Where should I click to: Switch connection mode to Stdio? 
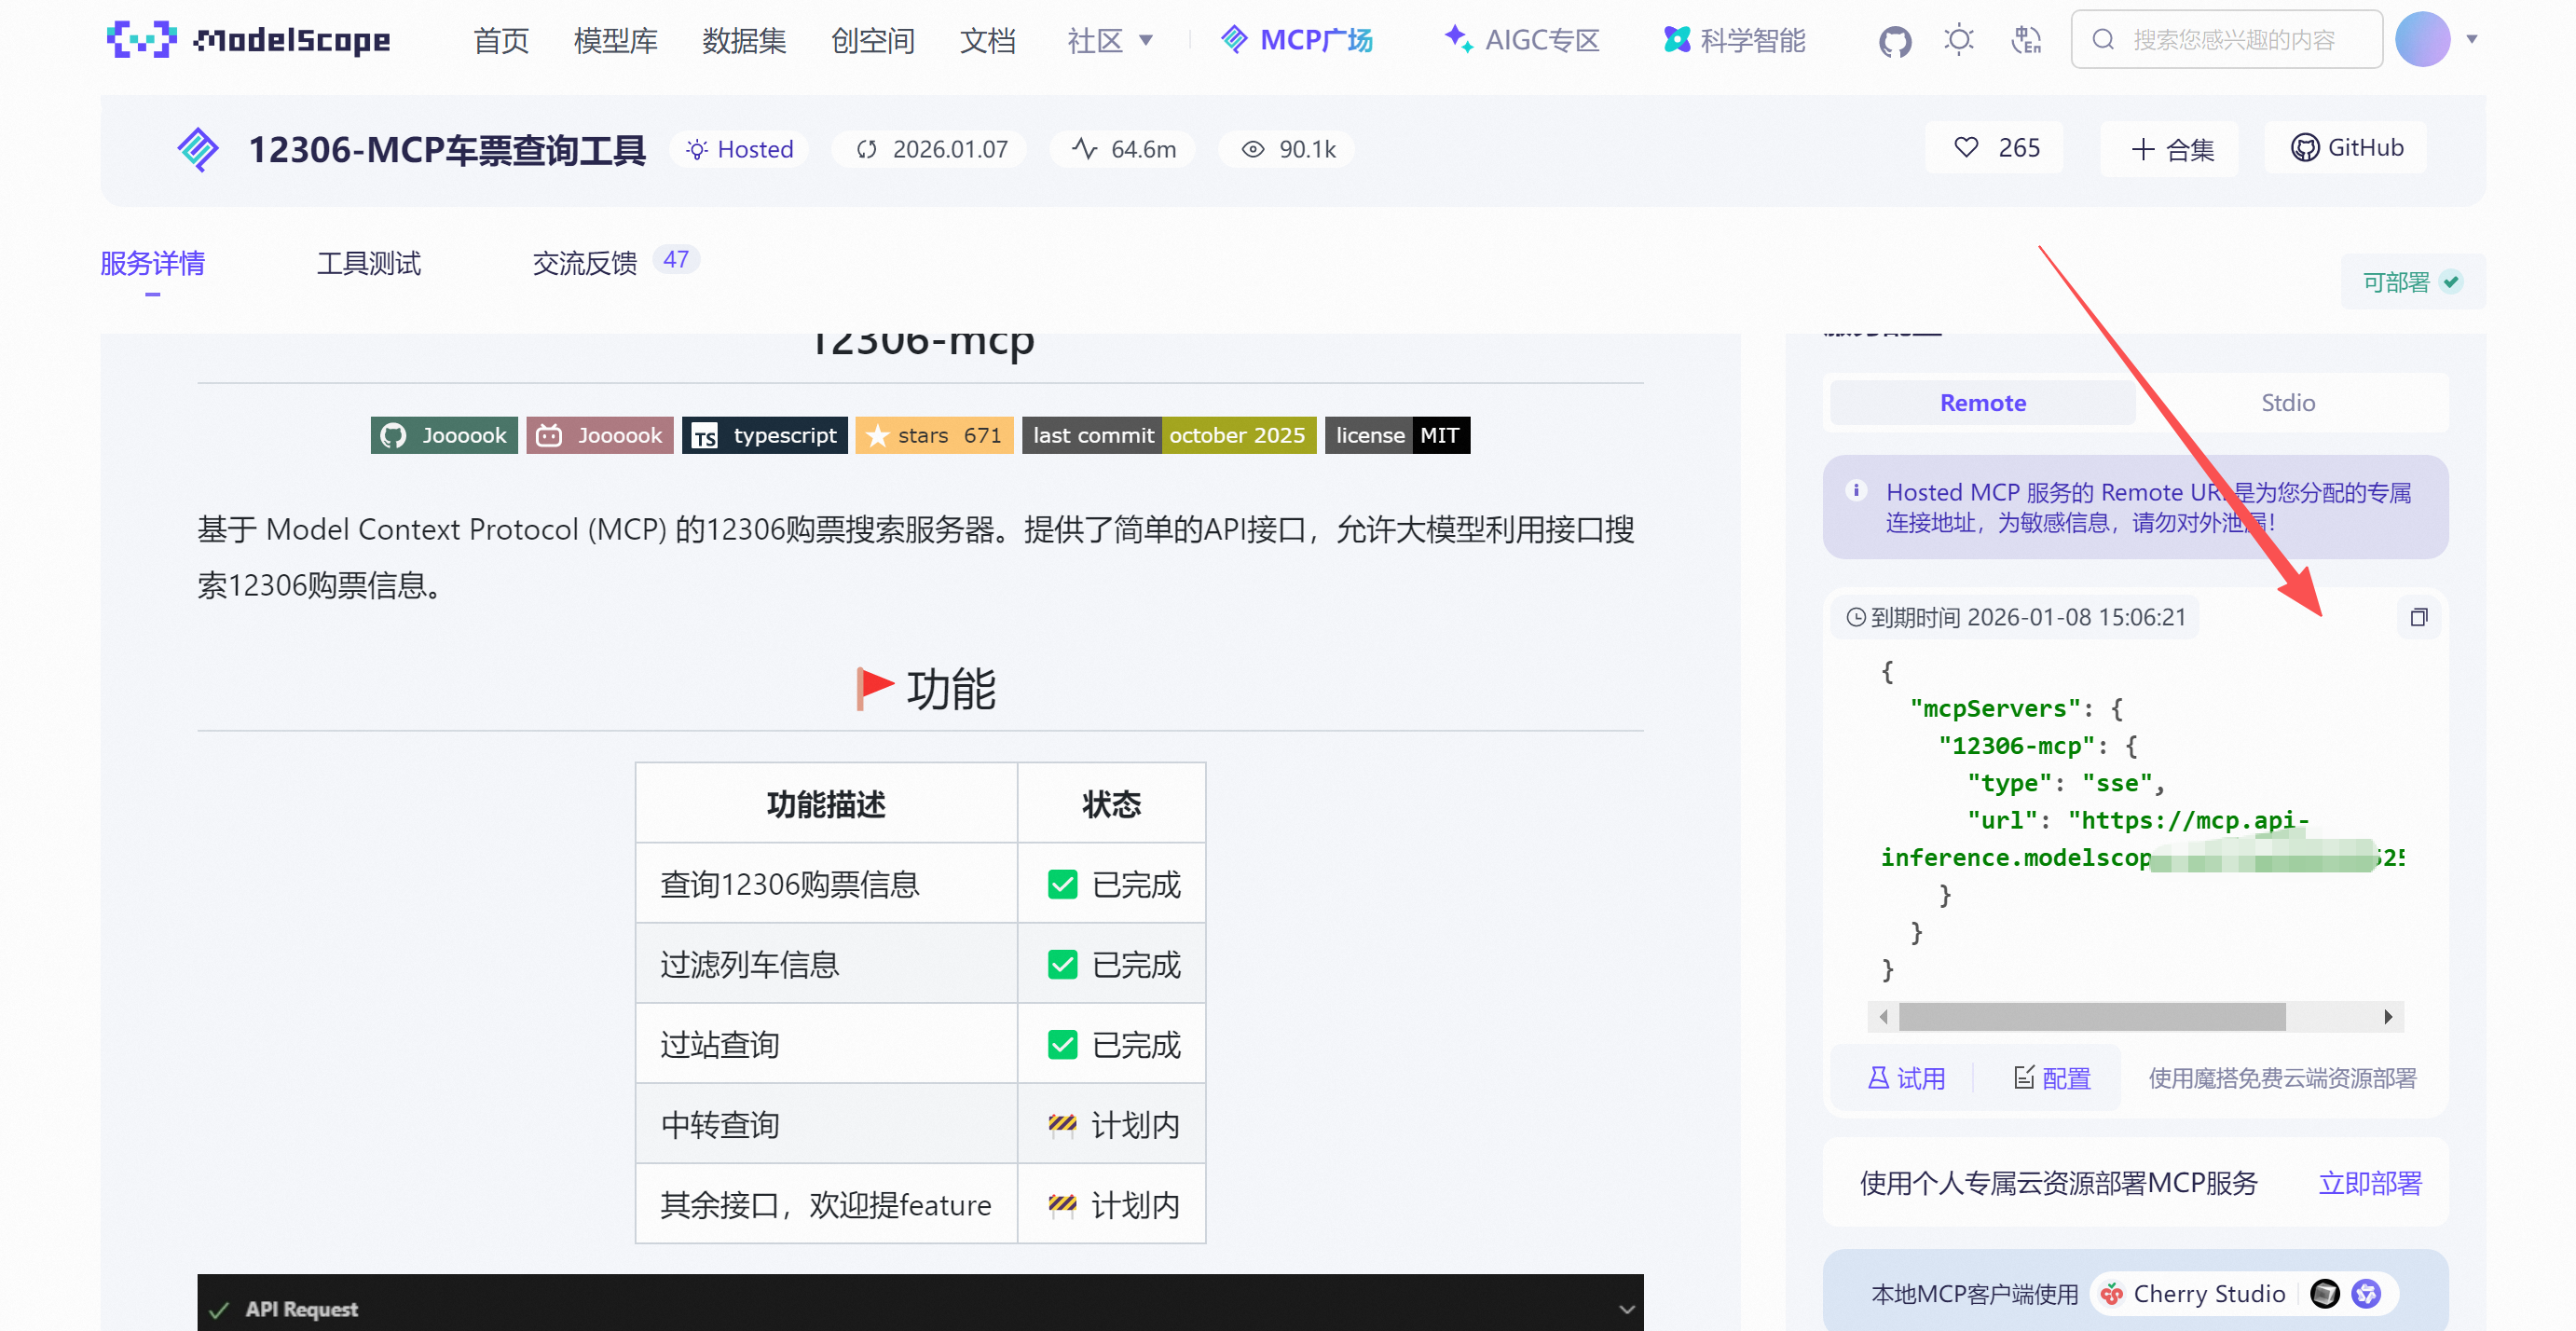[x=2288, y=402]
